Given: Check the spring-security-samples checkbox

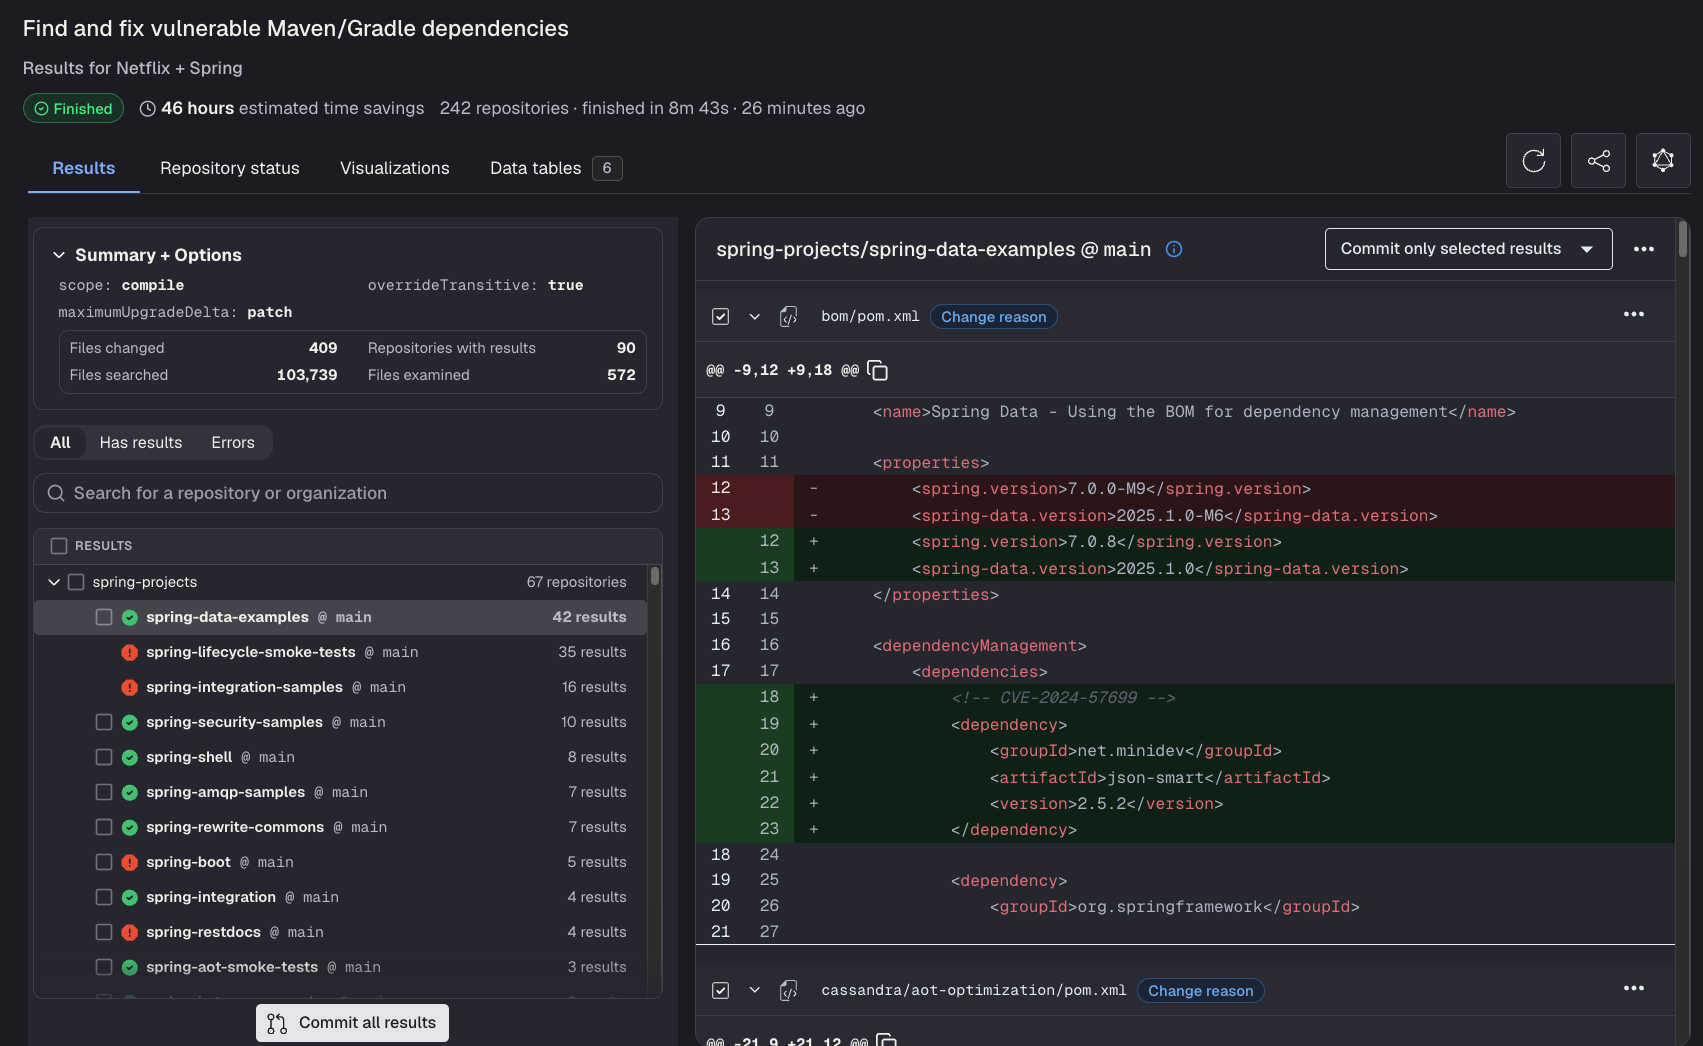Looking at the screenshot, I should pos(104,722).
